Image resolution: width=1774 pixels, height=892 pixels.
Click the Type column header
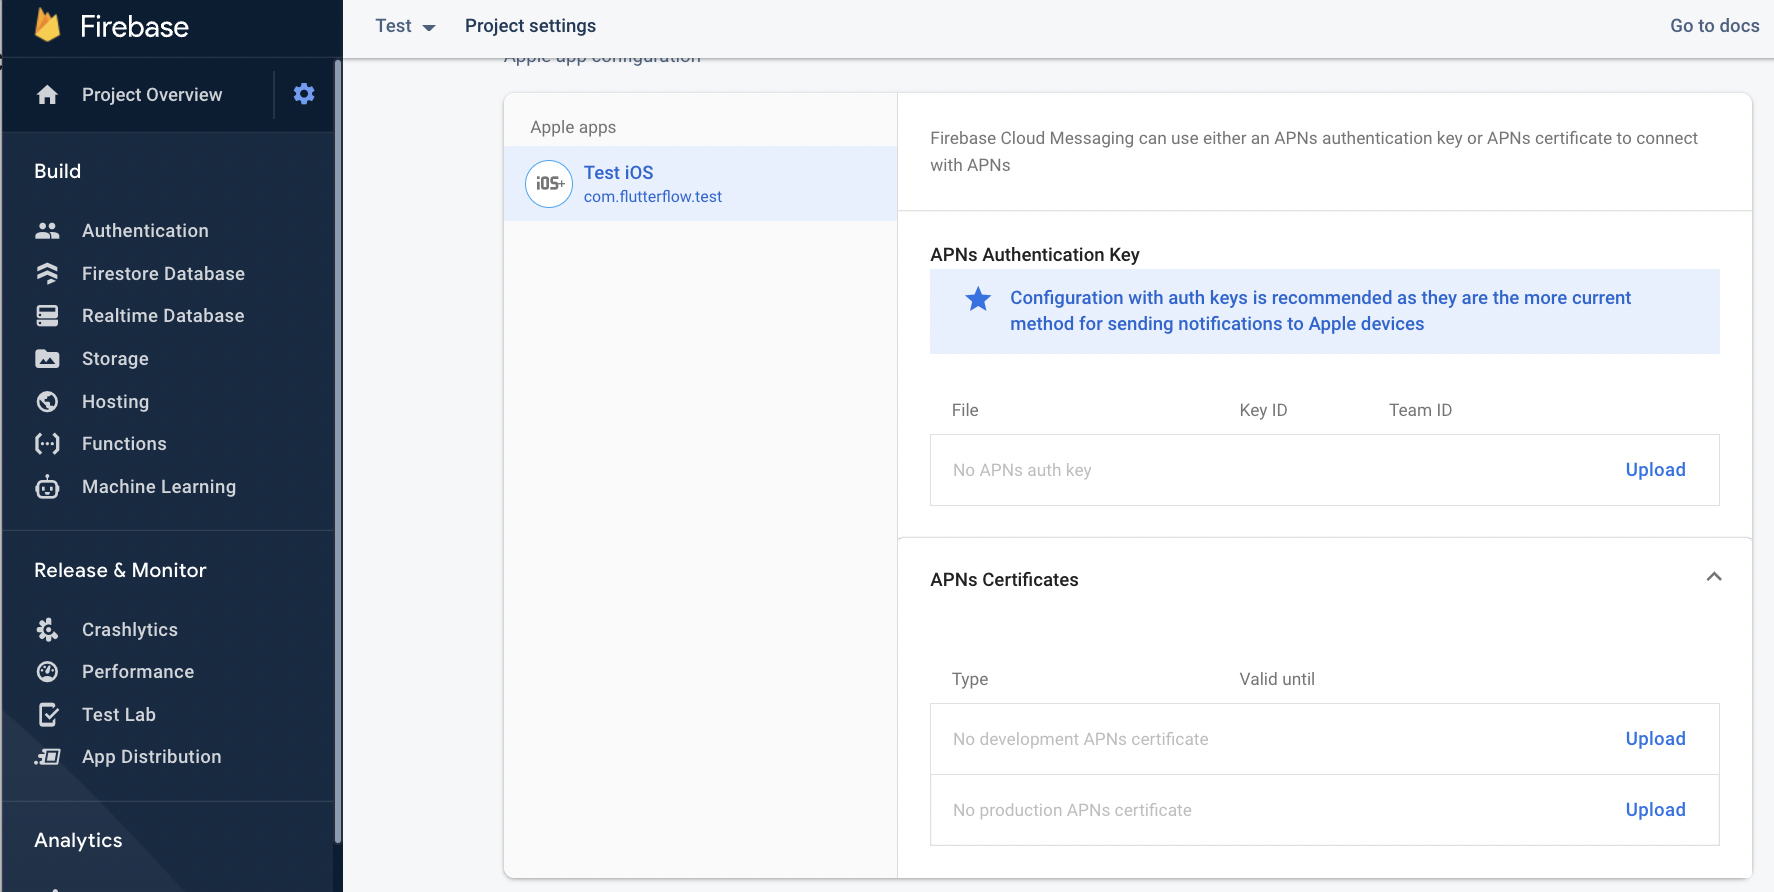pyautogui.click(x=970, y=679)
